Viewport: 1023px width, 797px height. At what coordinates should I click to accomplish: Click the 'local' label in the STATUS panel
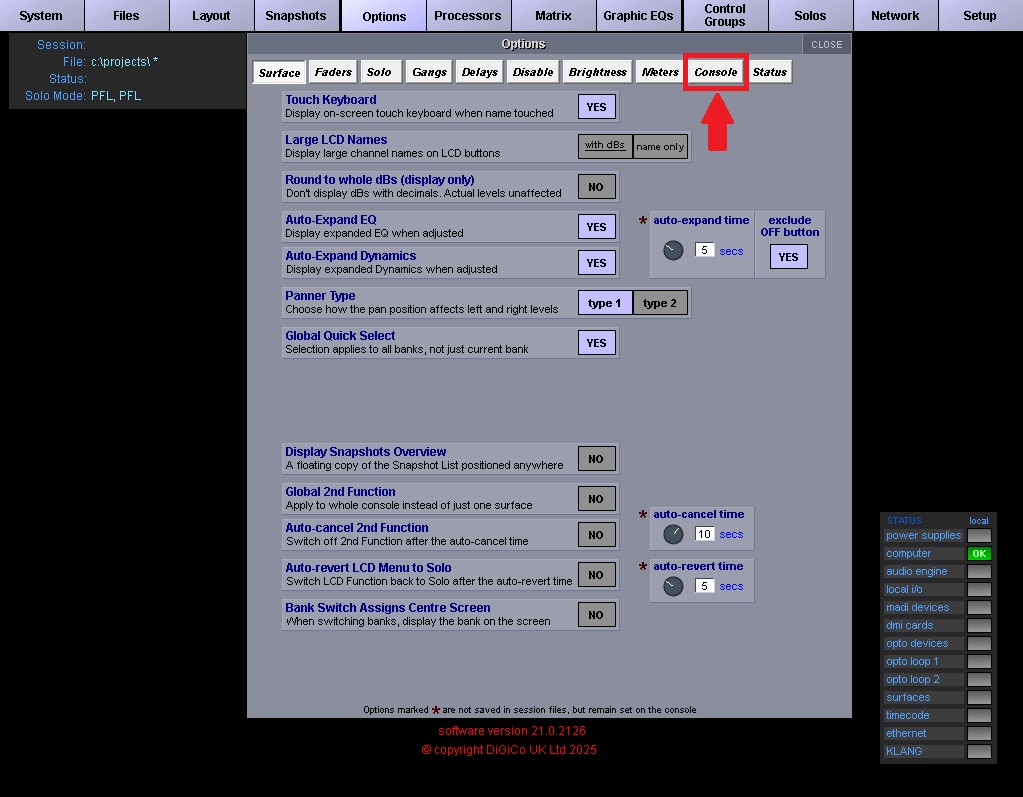(x=979, y=520)
